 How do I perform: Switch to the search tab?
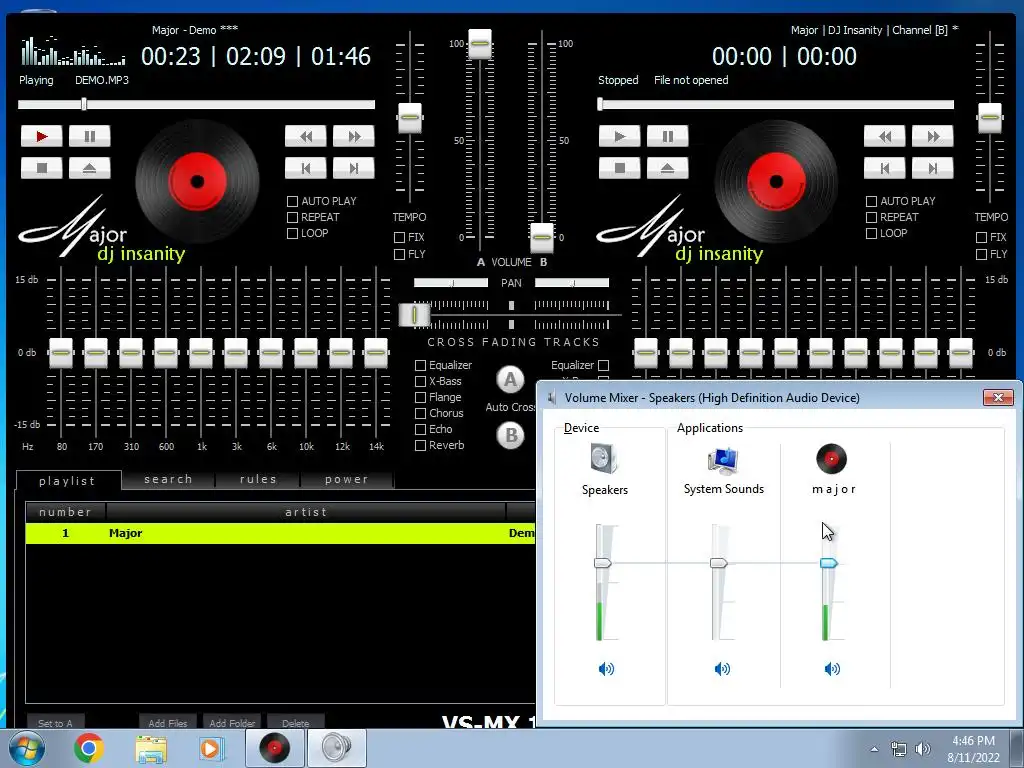168,479
